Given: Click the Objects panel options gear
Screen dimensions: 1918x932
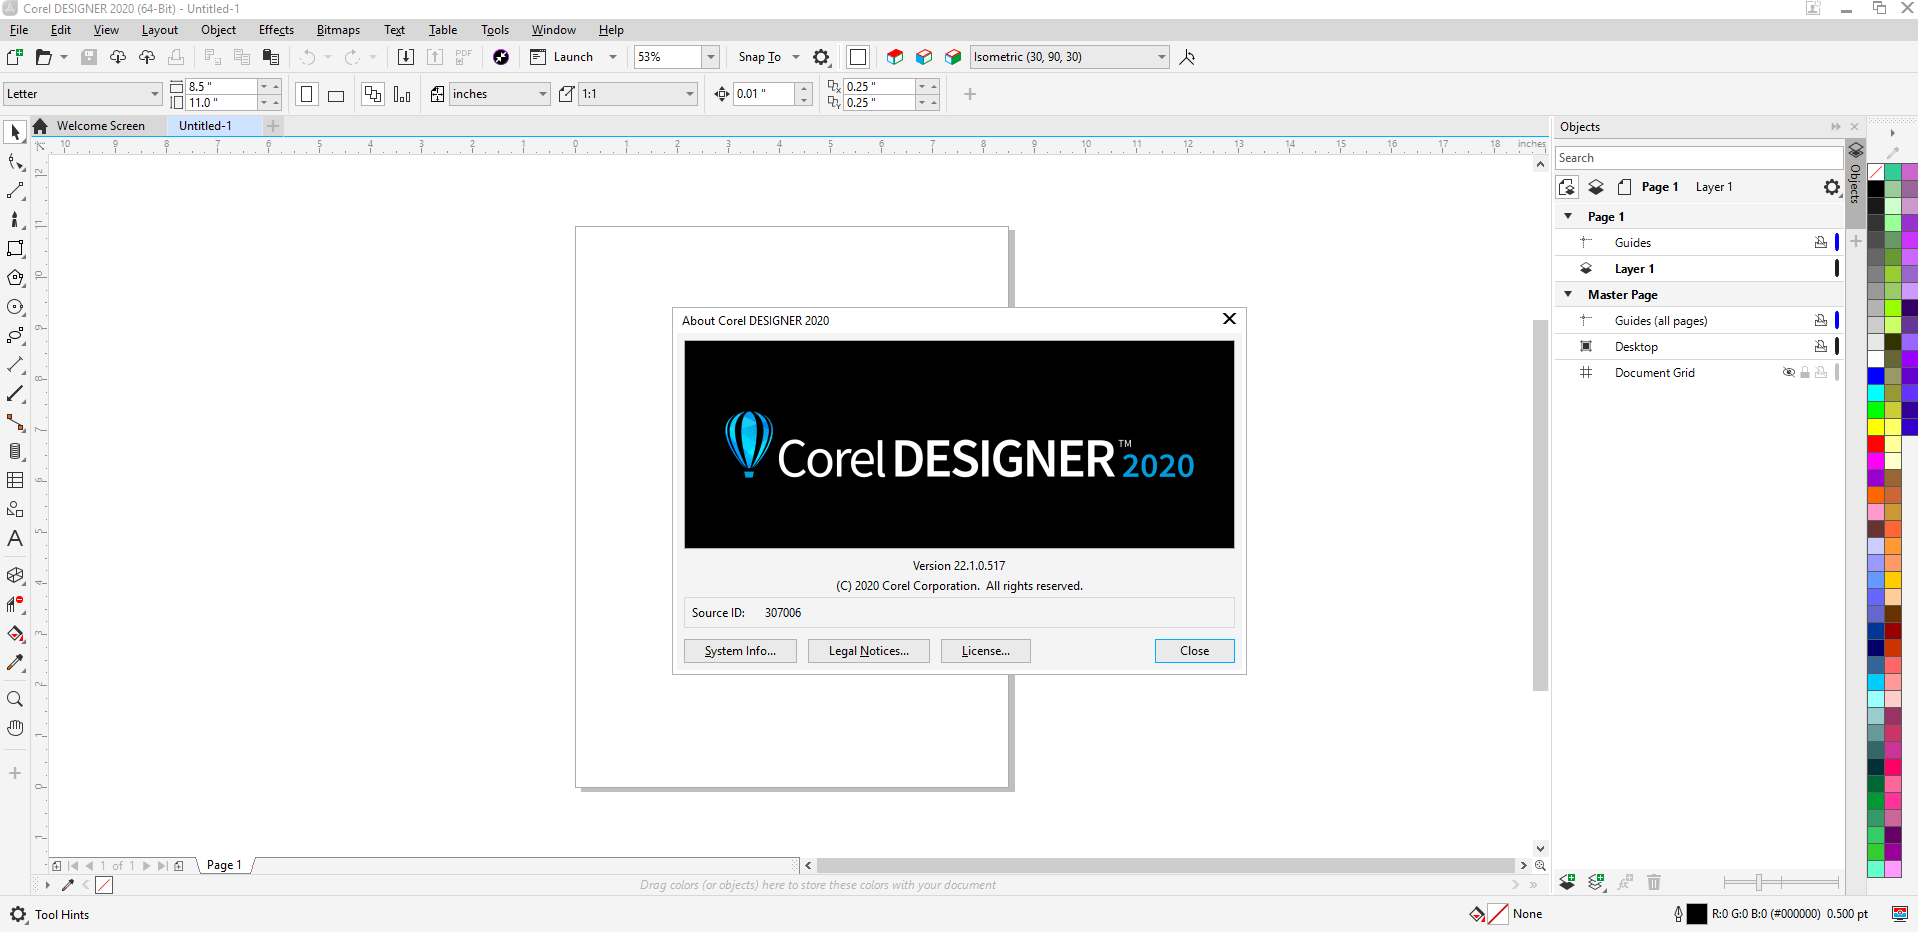Looking at the screenshot, I should (1831, 187).
